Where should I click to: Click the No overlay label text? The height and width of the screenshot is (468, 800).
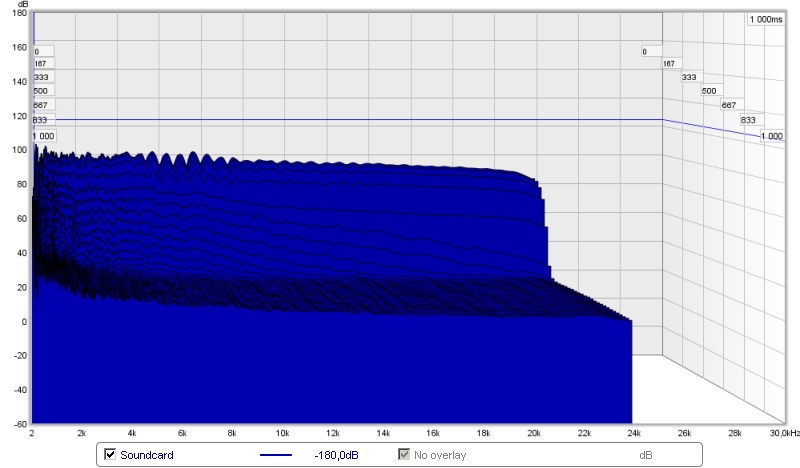coord(440,455)
